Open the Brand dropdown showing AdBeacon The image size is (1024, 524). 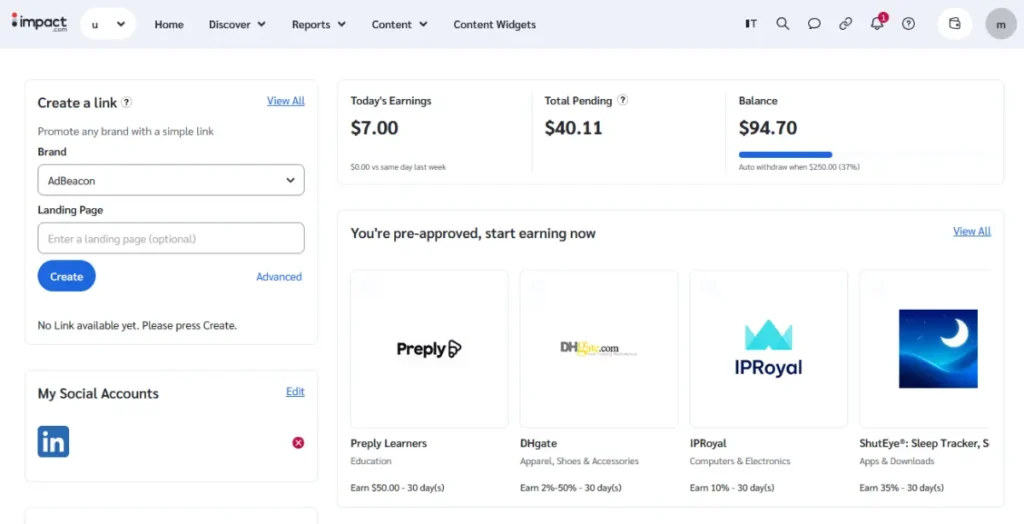coord(171,180)
